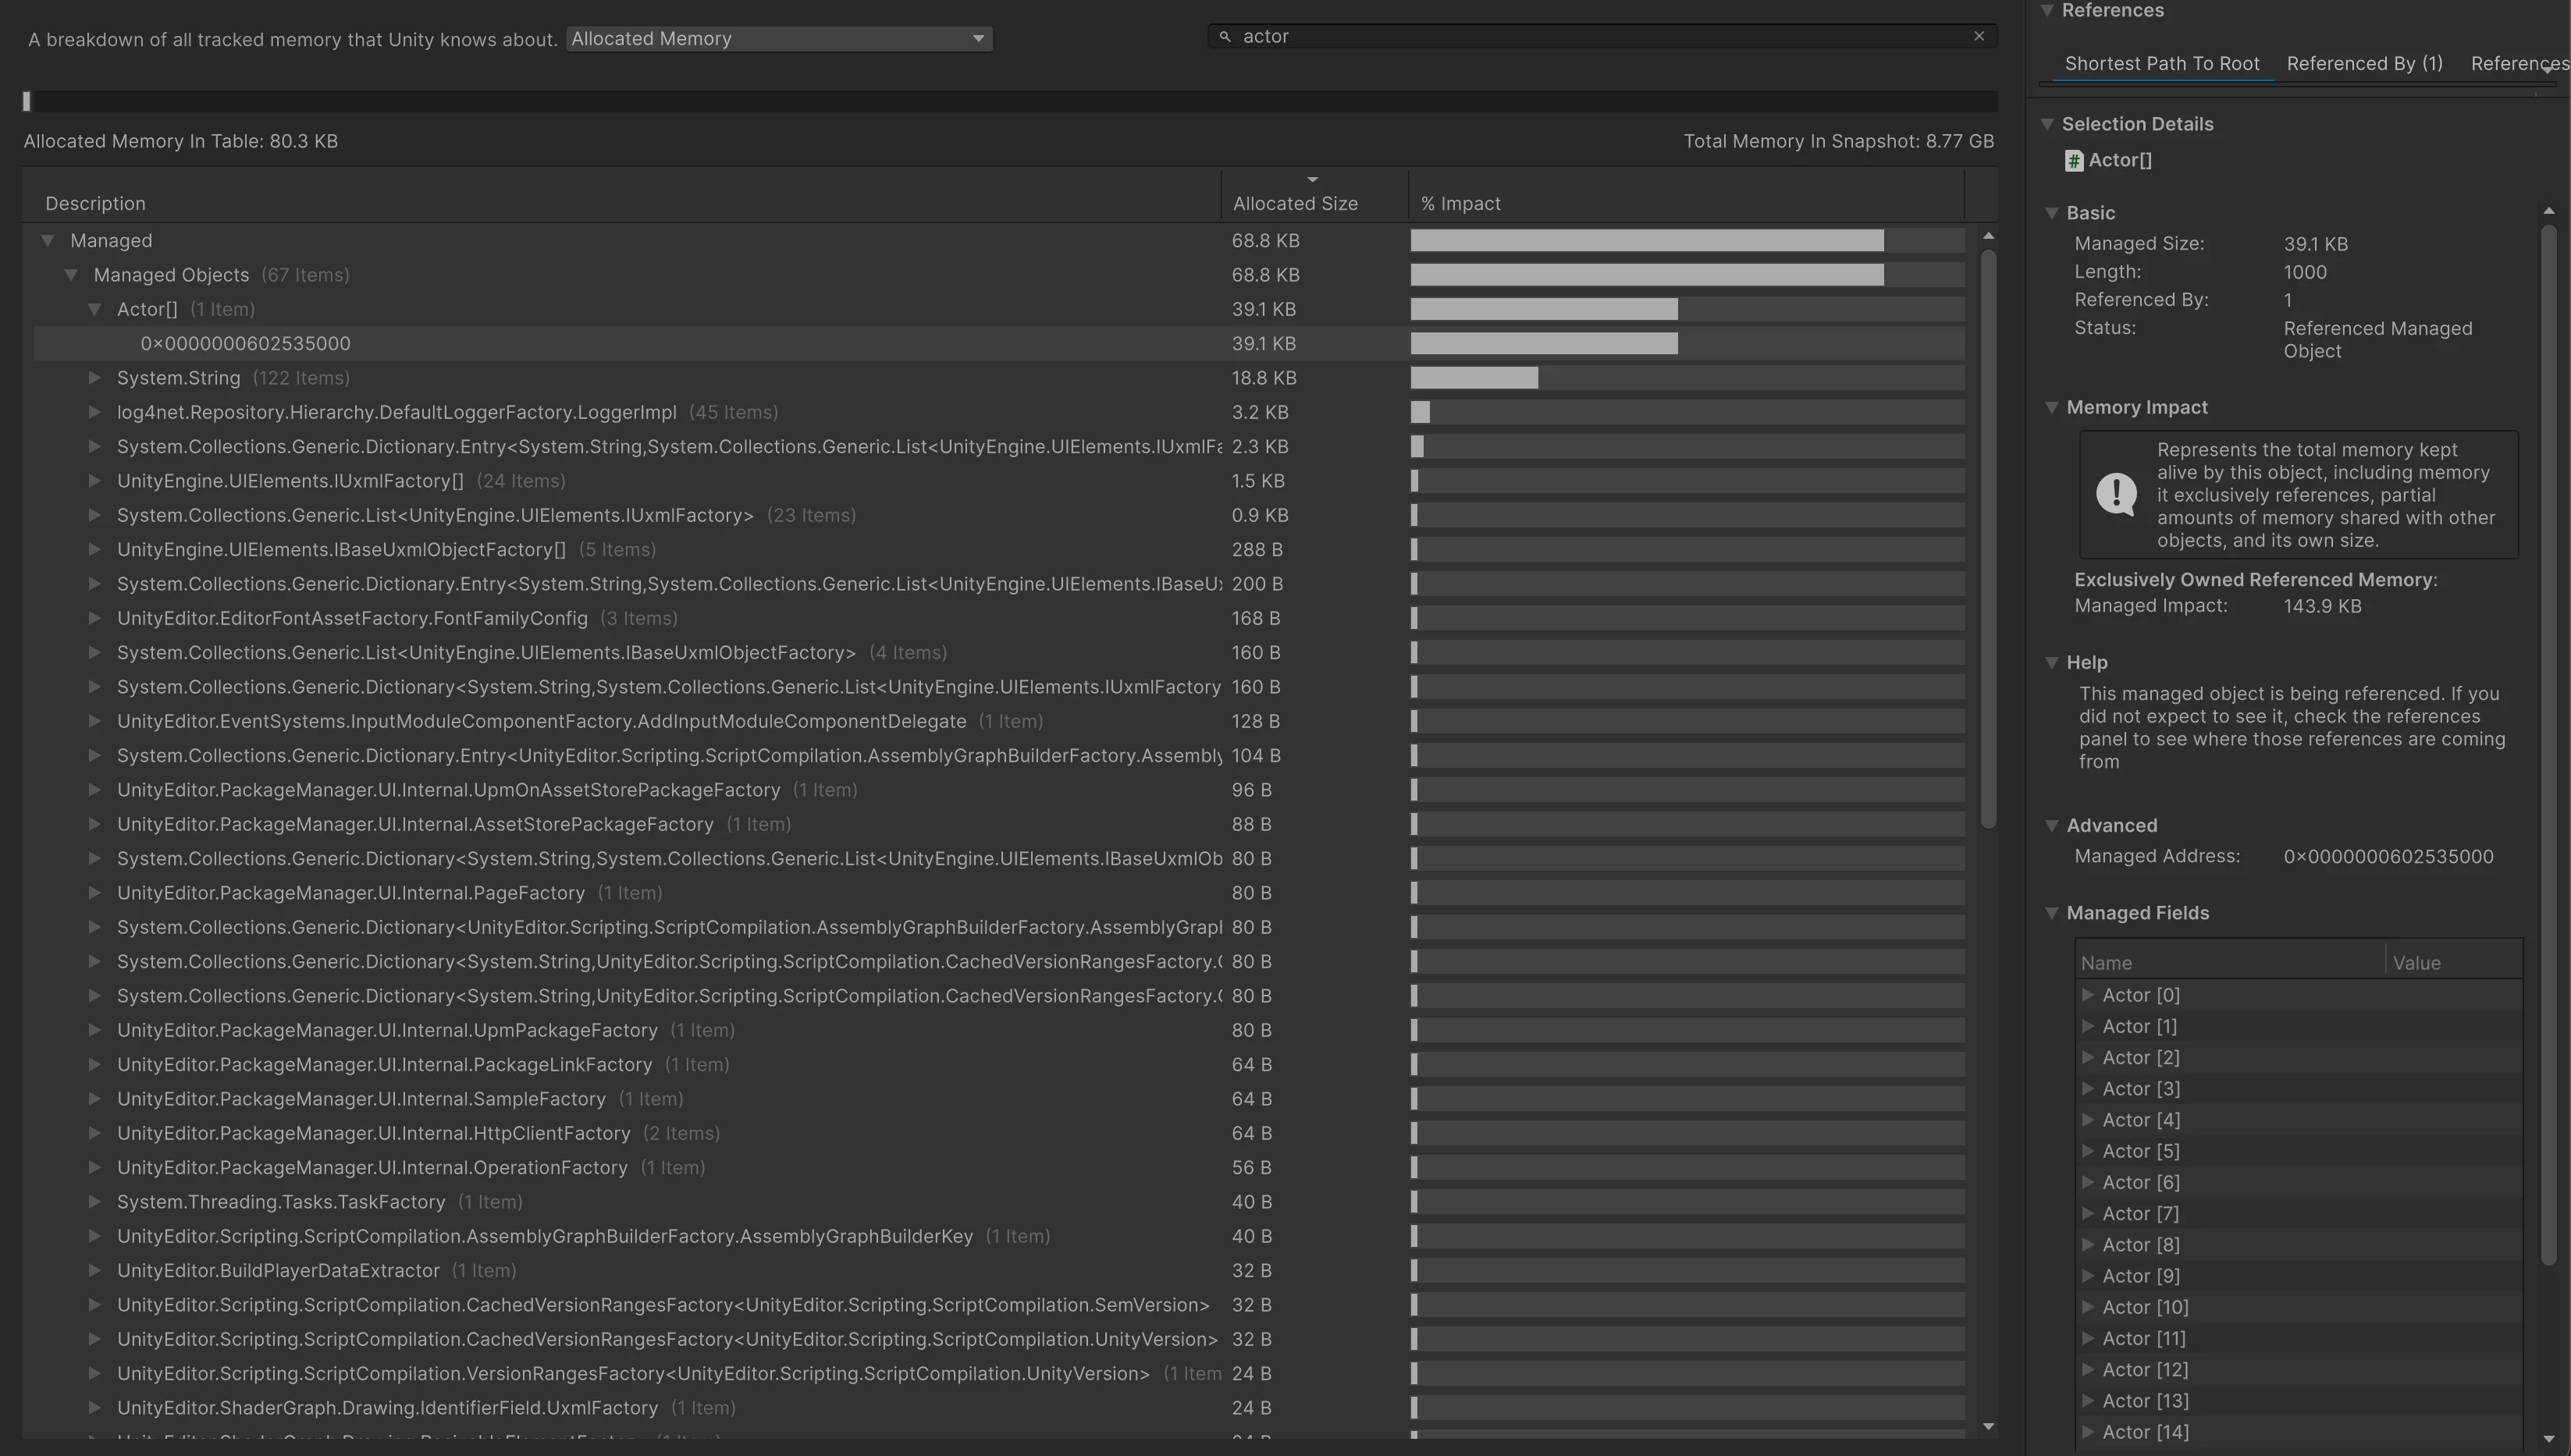Collapse the Basic section
Image resolution: width=2571 pixels, height=1456 pixels.
point(2051,213)
